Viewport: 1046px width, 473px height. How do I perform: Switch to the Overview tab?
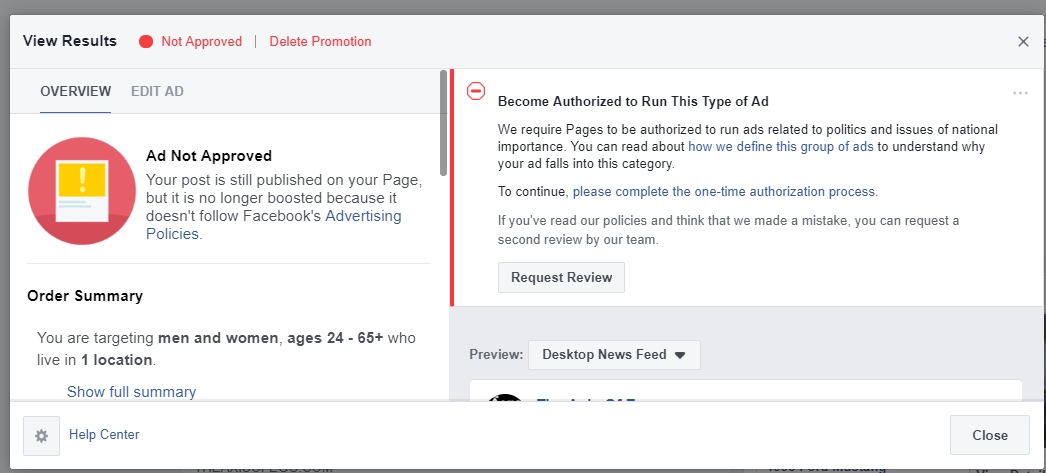(x=75, y=92)
